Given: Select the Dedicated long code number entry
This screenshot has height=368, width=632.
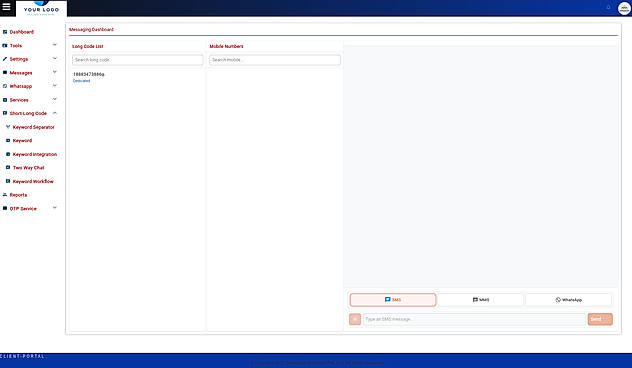Looking at the screenshot, I should point(137,77).
